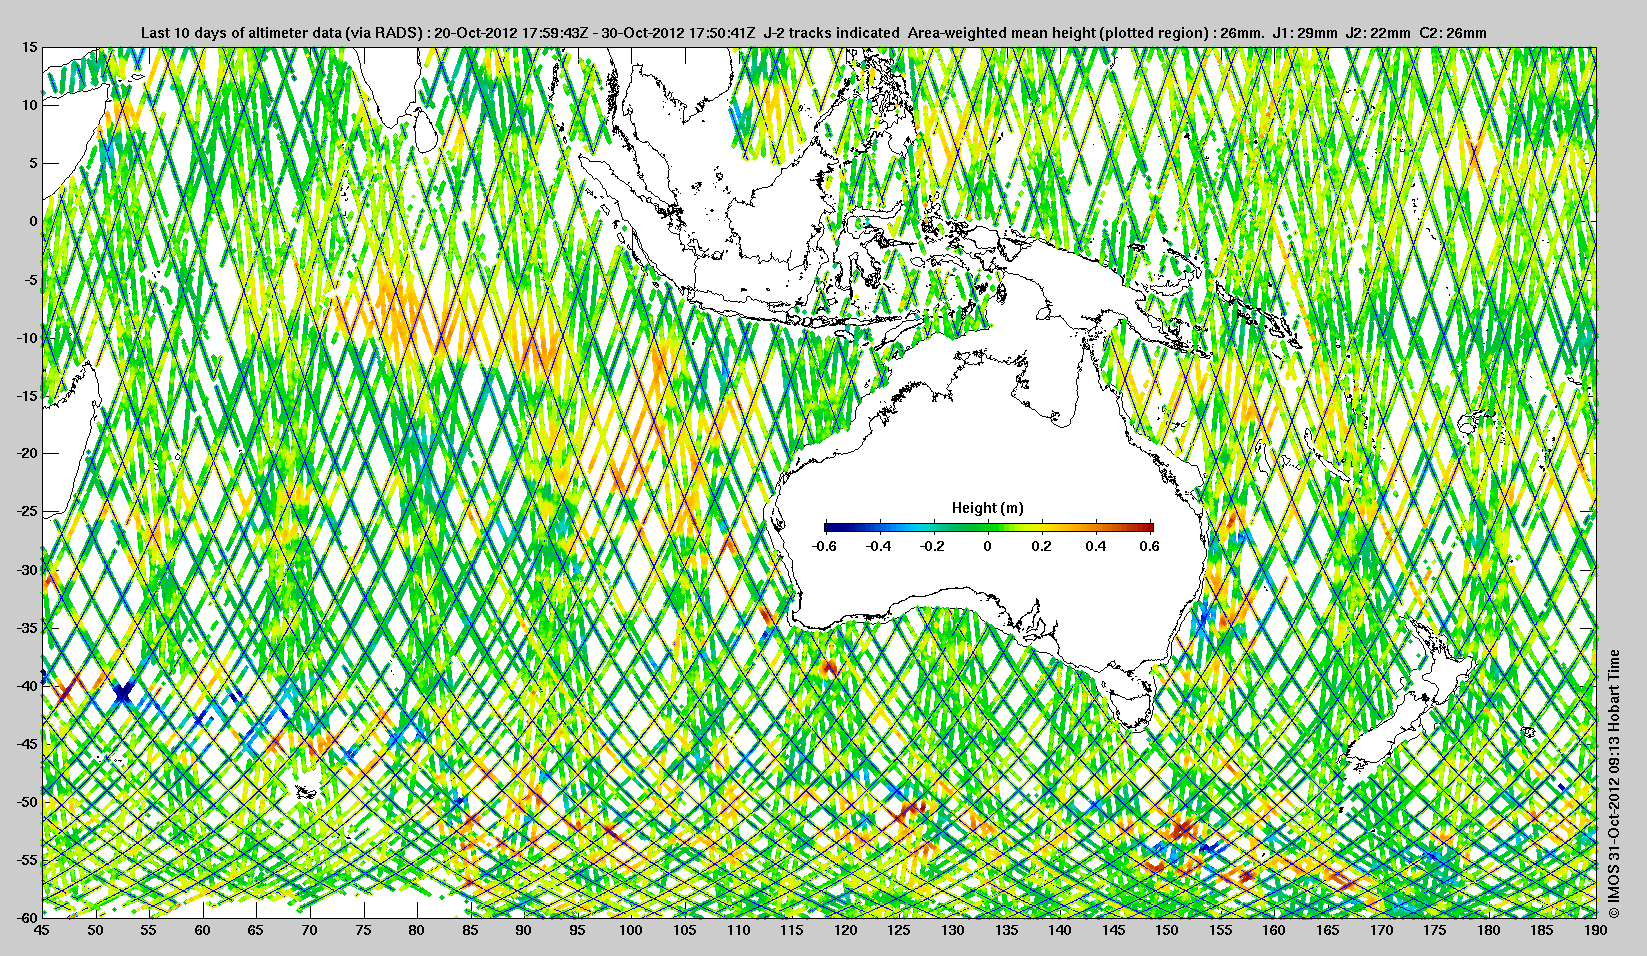The width and height of the screenshot is (1647, 956).
Task: Click the longitude tick label 75
Action: click(x=363, y=930)
